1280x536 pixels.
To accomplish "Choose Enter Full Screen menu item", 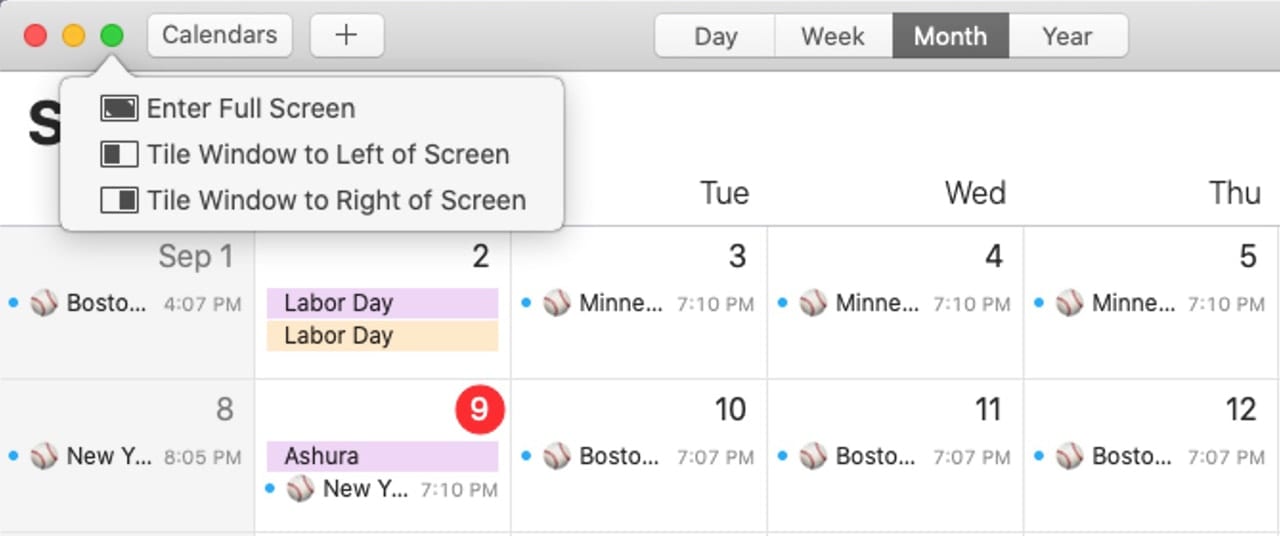I will point(251,108).
